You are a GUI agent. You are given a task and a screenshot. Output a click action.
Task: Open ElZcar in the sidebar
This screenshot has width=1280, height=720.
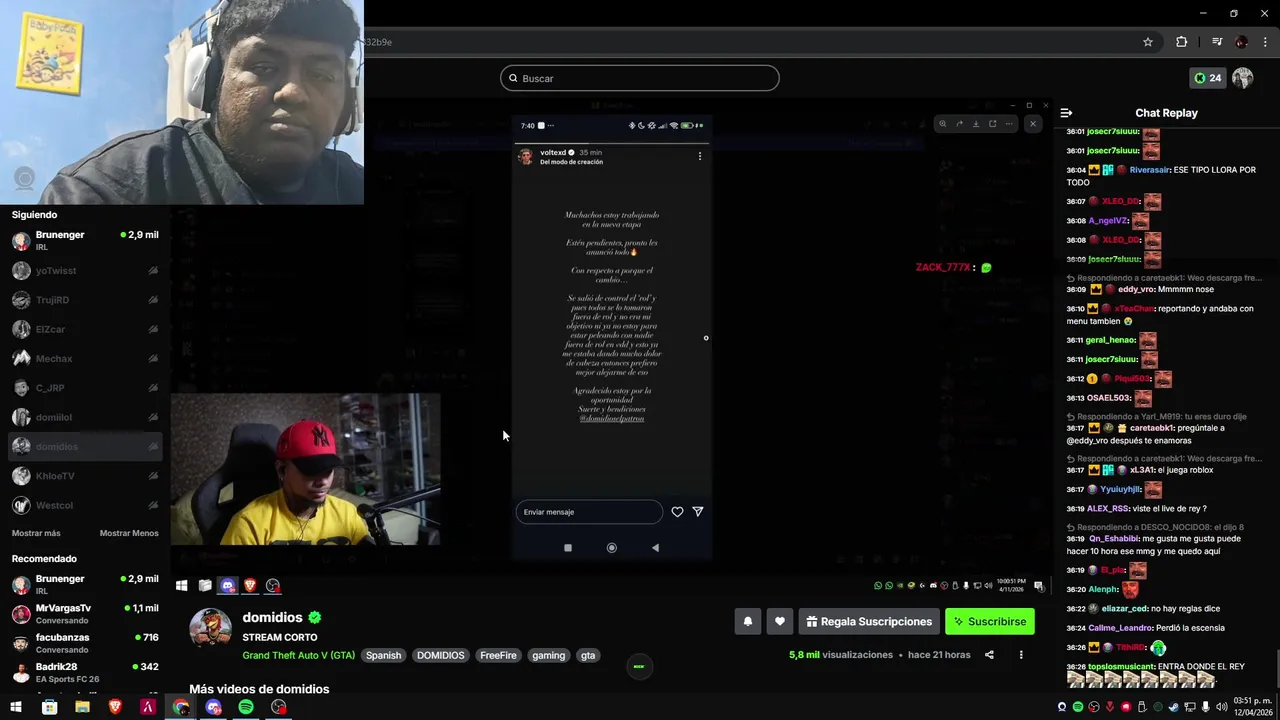click(85, 329)
